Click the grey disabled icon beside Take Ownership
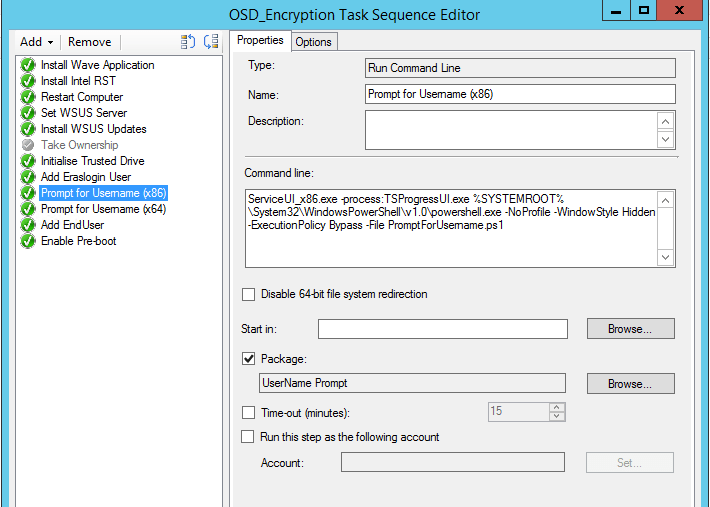This screenshot has height=507, width=710. (x=28, y=145)
